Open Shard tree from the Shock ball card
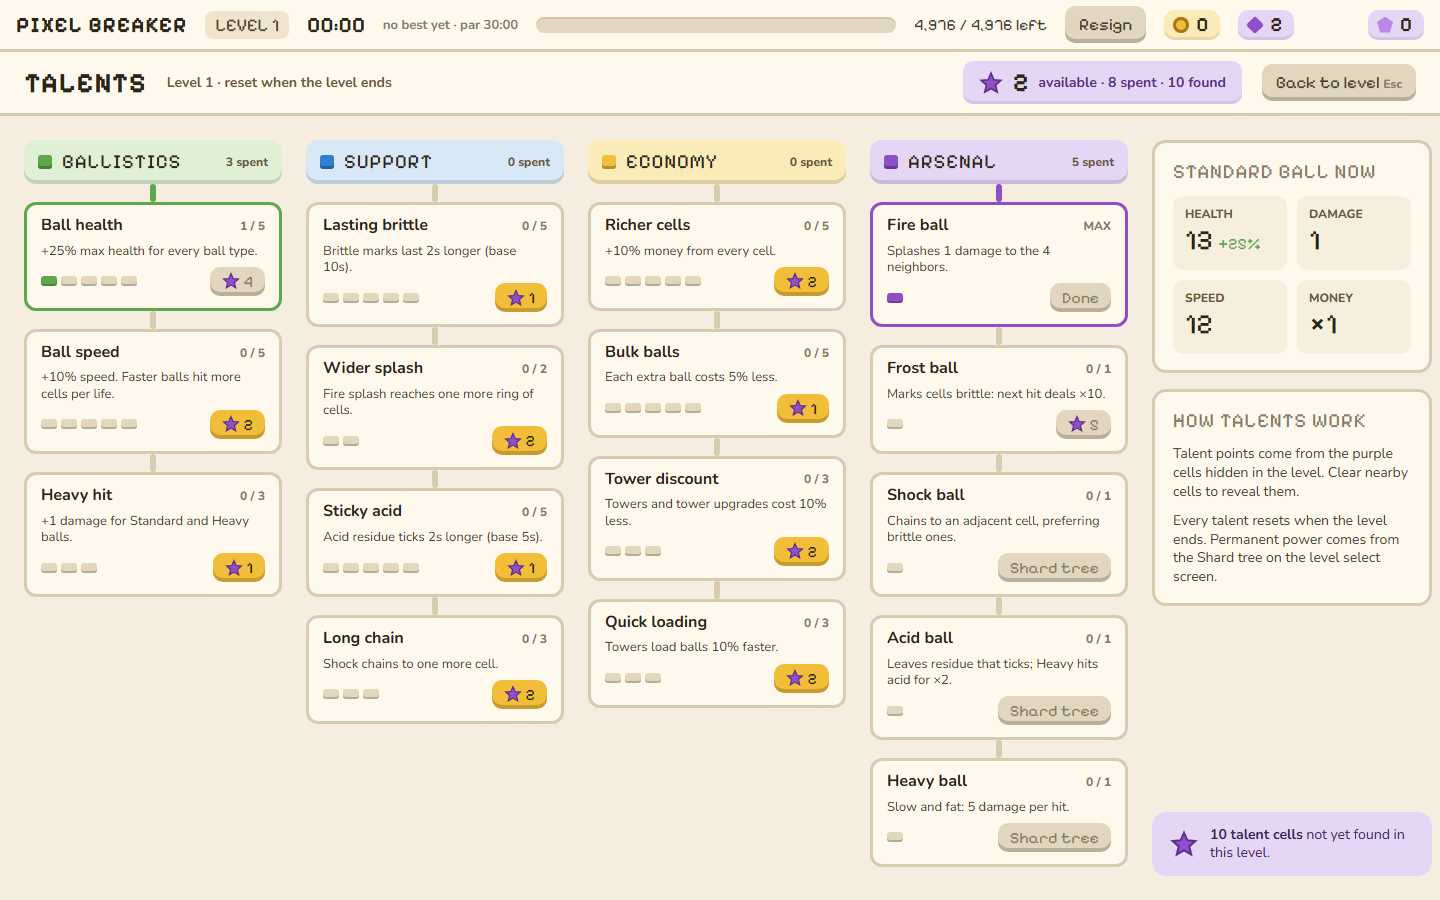The width and height of the screenshot is (1440, 900). point(1054,568)
